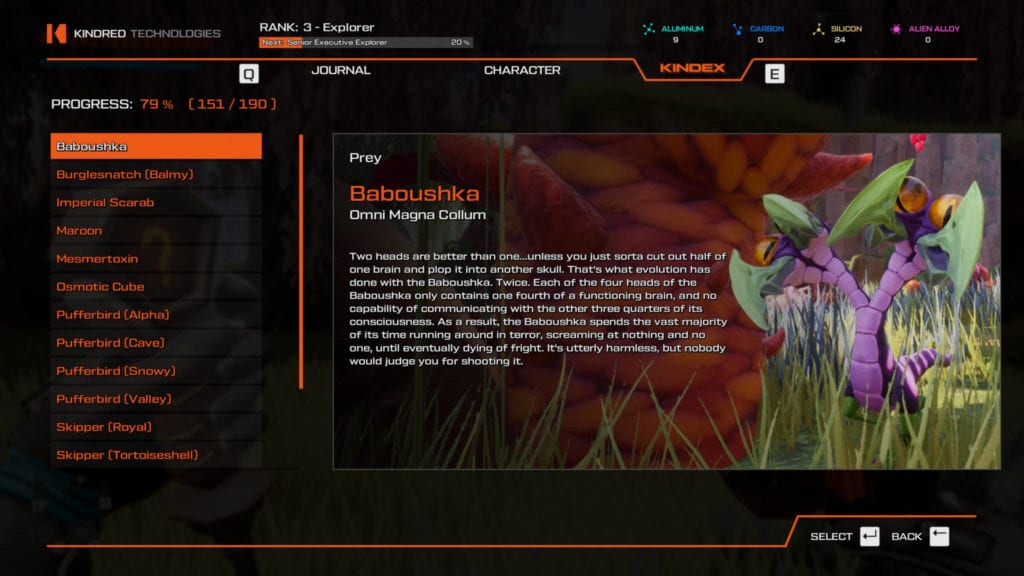Click the Alien Alloy resource icon
The width and height of the screenshot is (1024, 576).
tap(896, 29)
